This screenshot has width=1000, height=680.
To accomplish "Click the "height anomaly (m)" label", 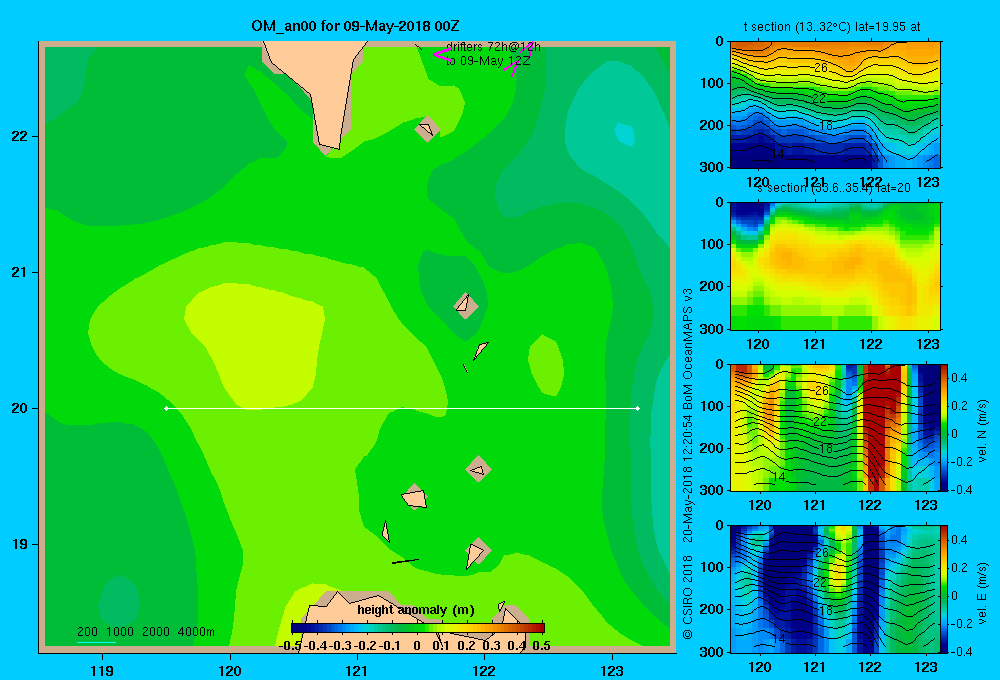I will point(416,610).
